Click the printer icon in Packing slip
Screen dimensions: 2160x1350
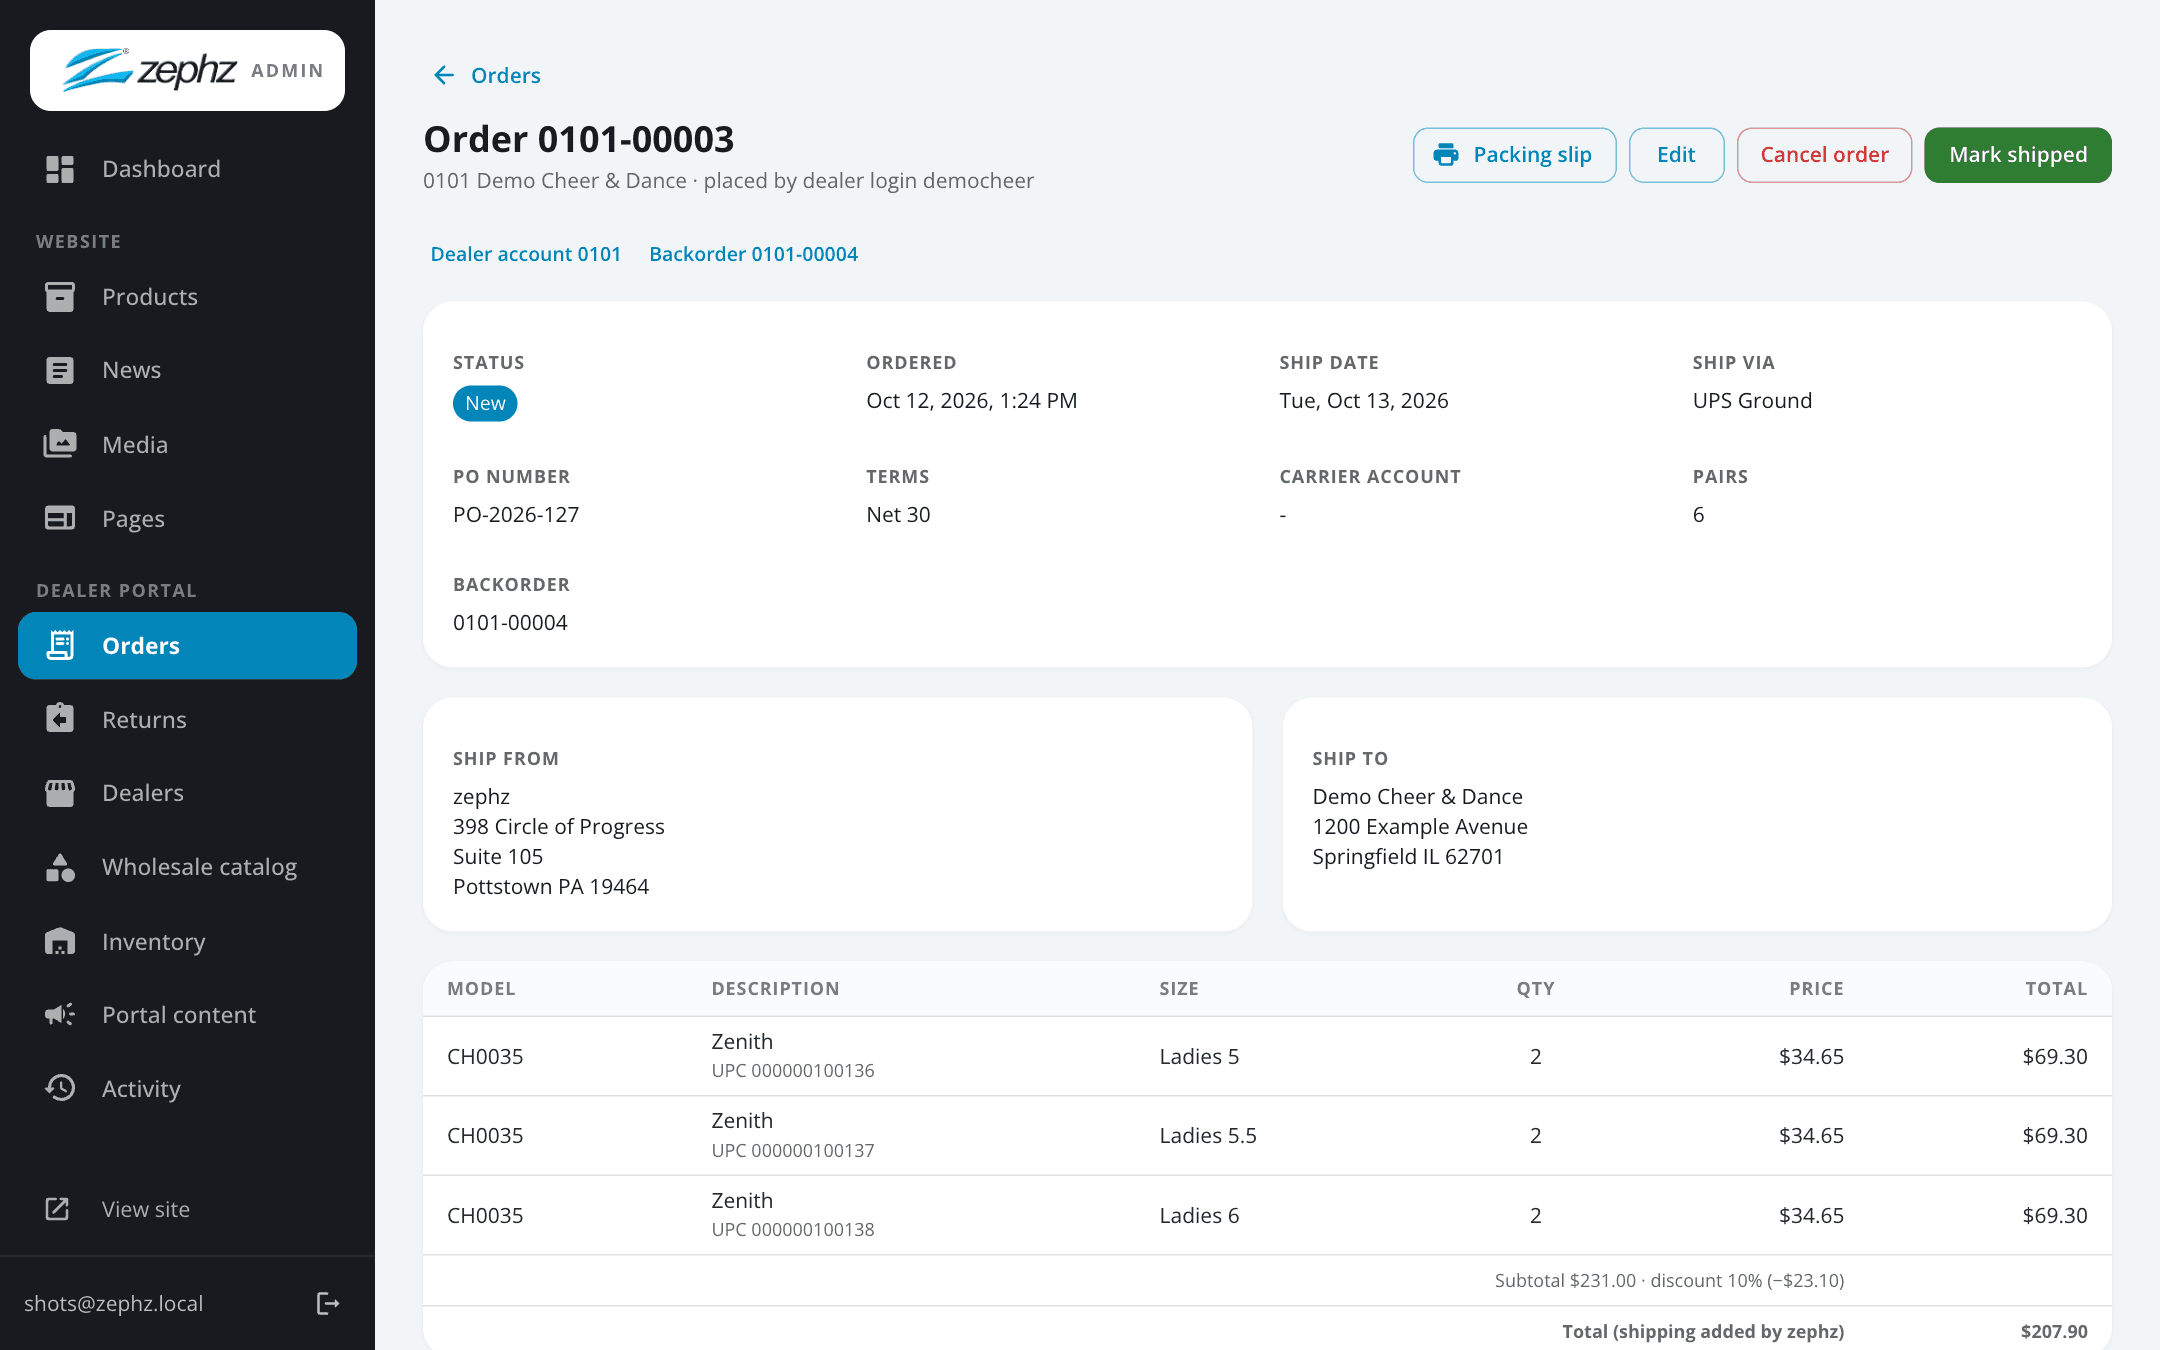[x=1446, y=155]
